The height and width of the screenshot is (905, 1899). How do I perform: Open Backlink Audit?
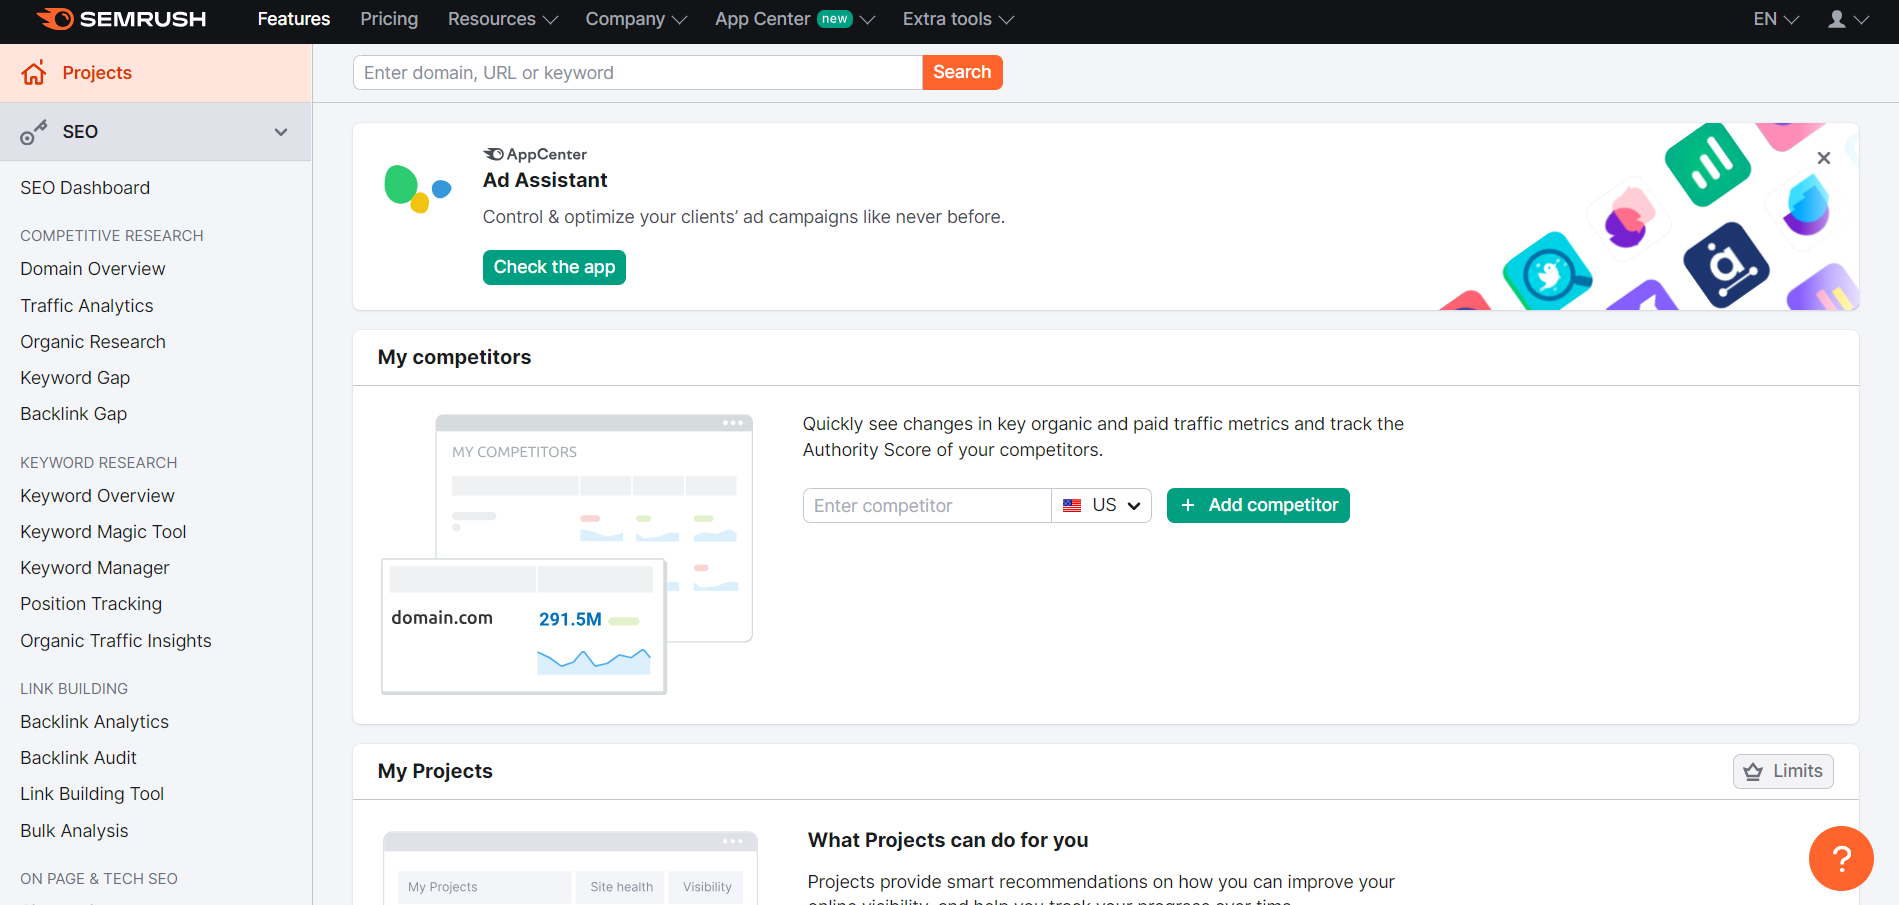pos(78,758)
